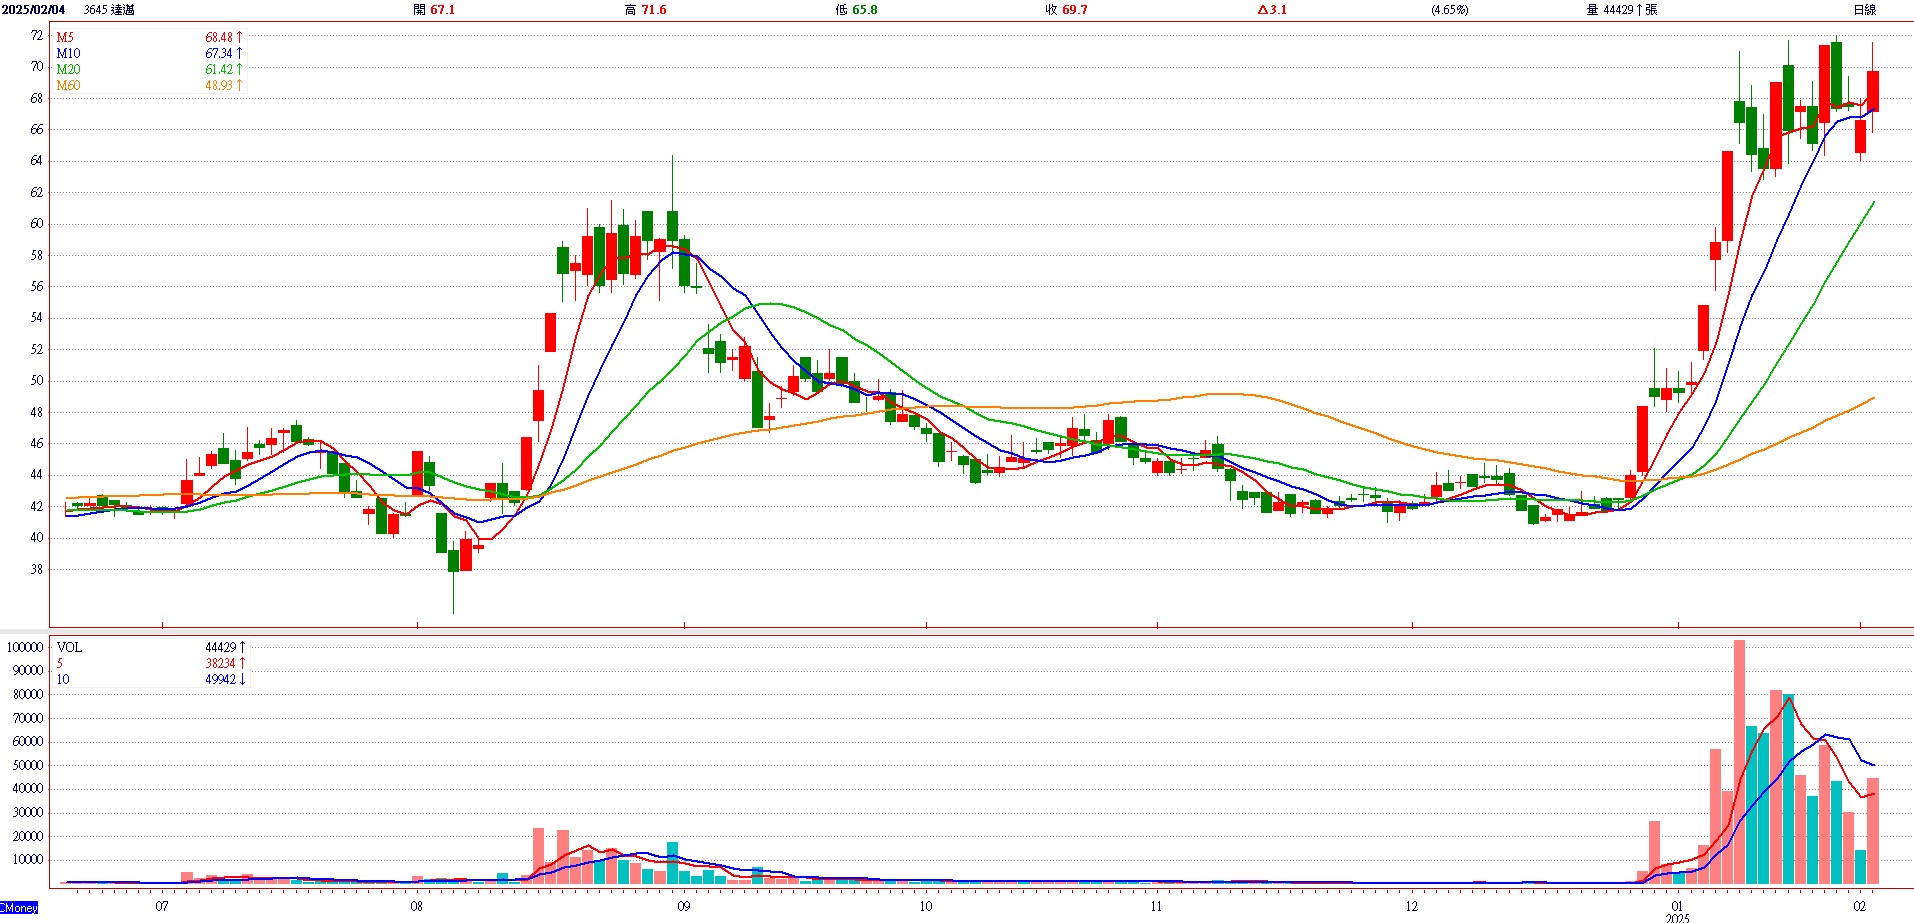Click the percent change "(4.65%)"
This screenshot has width=1914, height=923.
tap(1449, 10)
